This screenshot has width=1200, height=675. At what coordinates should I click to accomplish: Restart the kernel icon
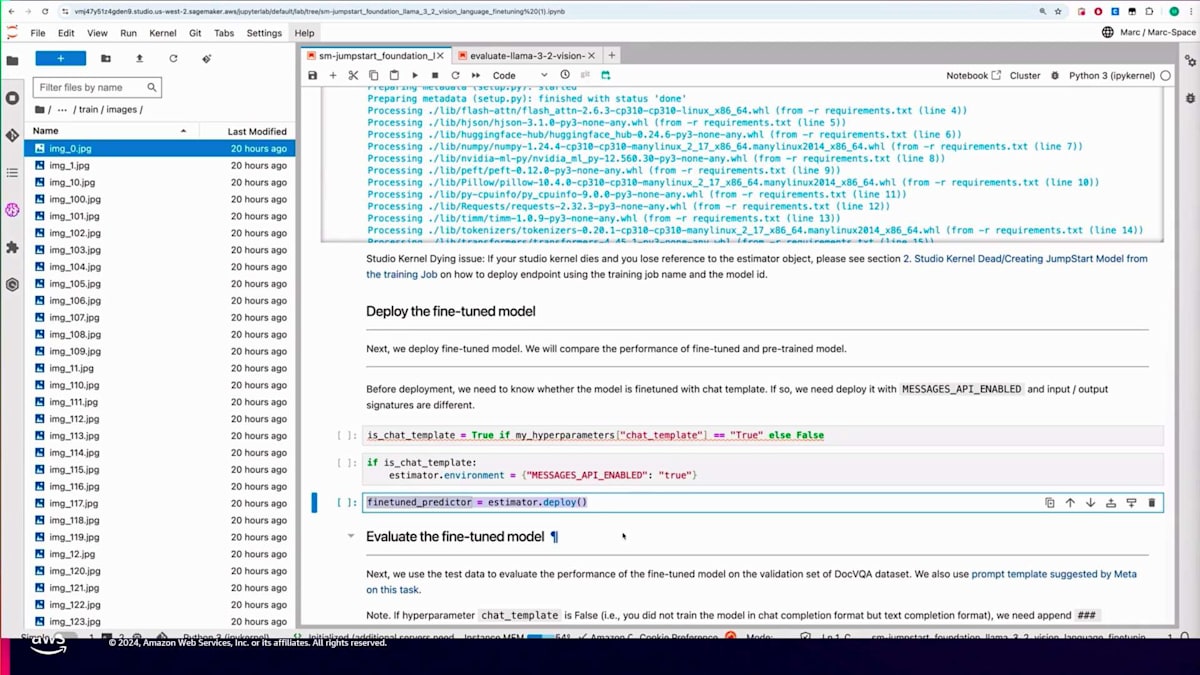point(455,75)
